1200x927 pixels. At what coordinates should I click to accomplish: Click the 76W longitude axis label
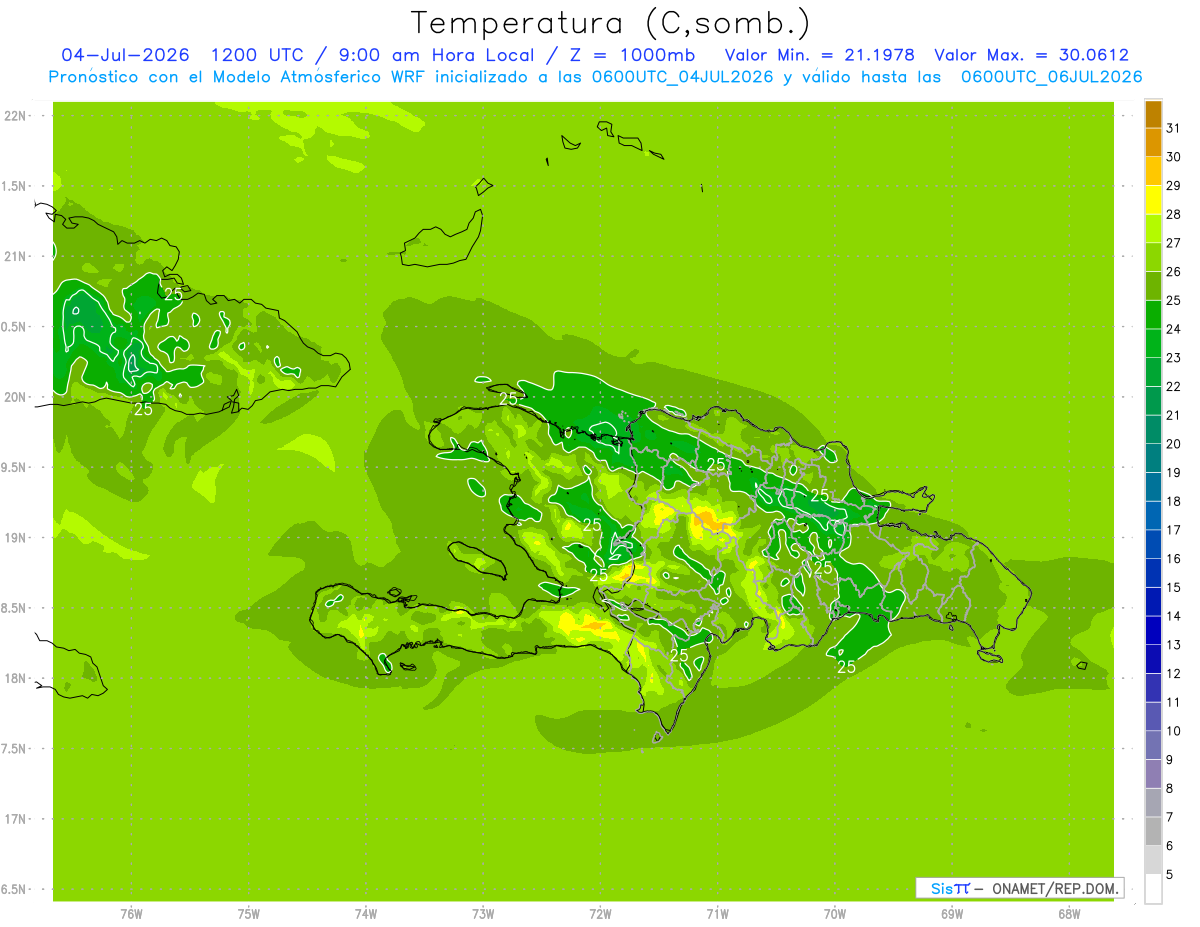pos(131,914)
